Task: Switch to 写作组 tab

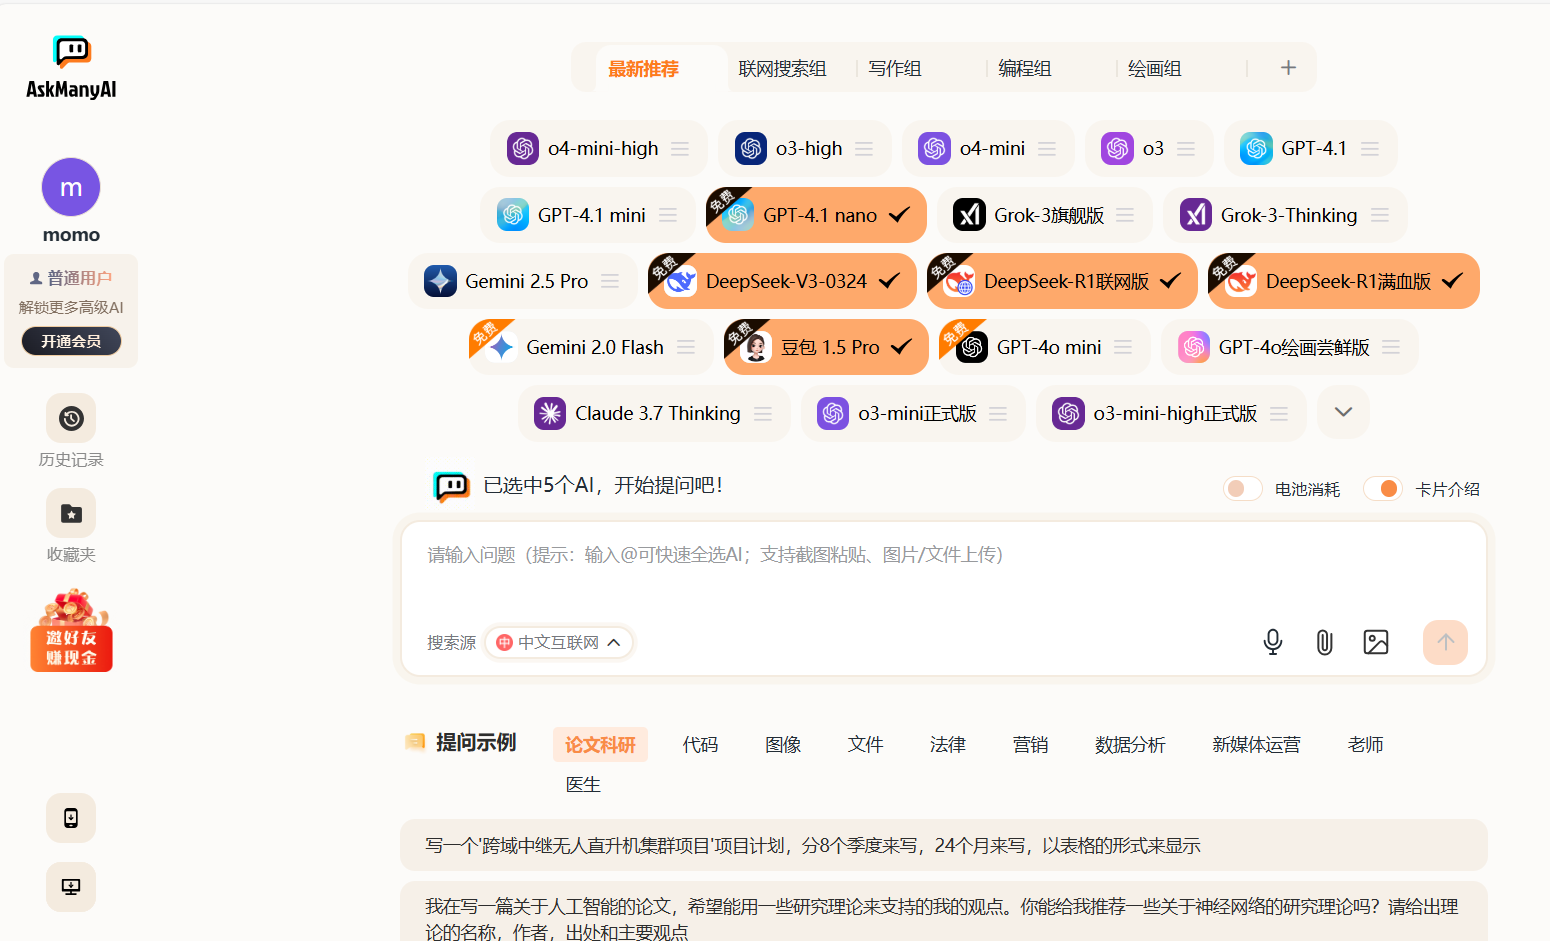Action: (x=895, y=69)
